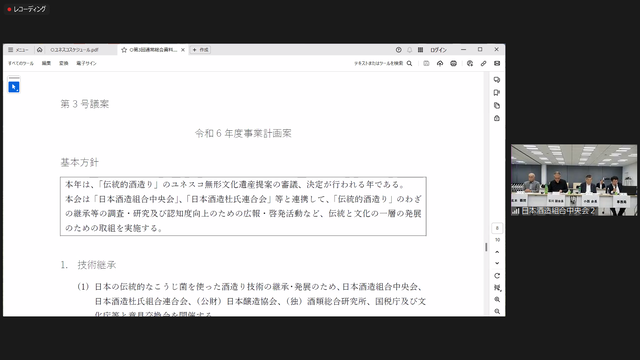The width and height of the screenshot is (640, 360).
Task: Click the cloud upload icon
Action: (x=440, y=63)
